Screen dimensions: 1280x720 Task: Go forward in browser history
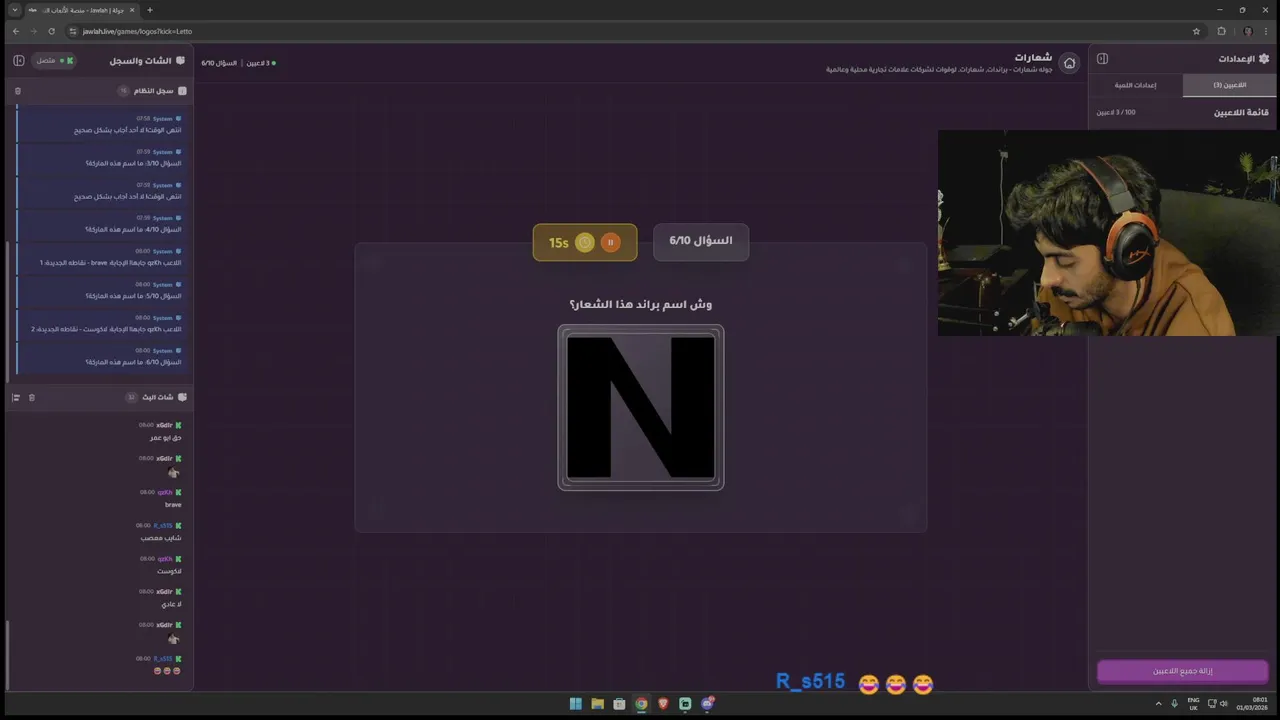pyautogui.click(x=33, y=31)
